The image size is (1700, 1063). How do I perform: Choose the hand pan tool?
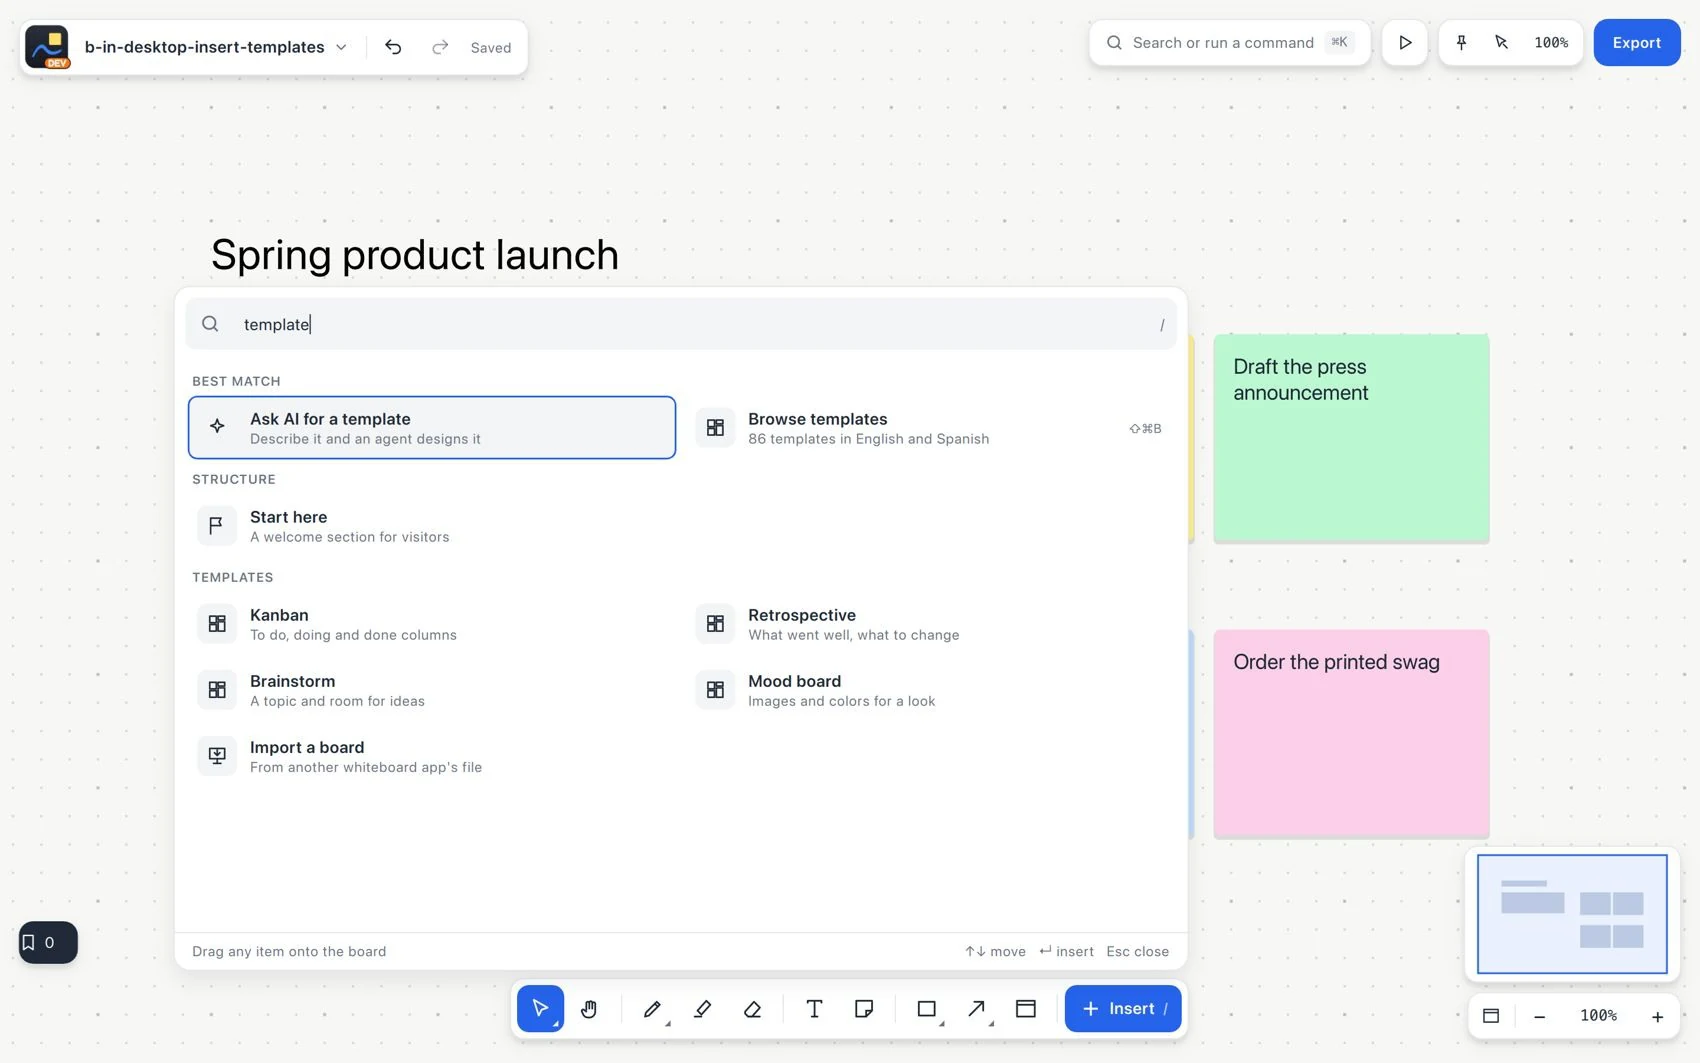point(589,1008)
